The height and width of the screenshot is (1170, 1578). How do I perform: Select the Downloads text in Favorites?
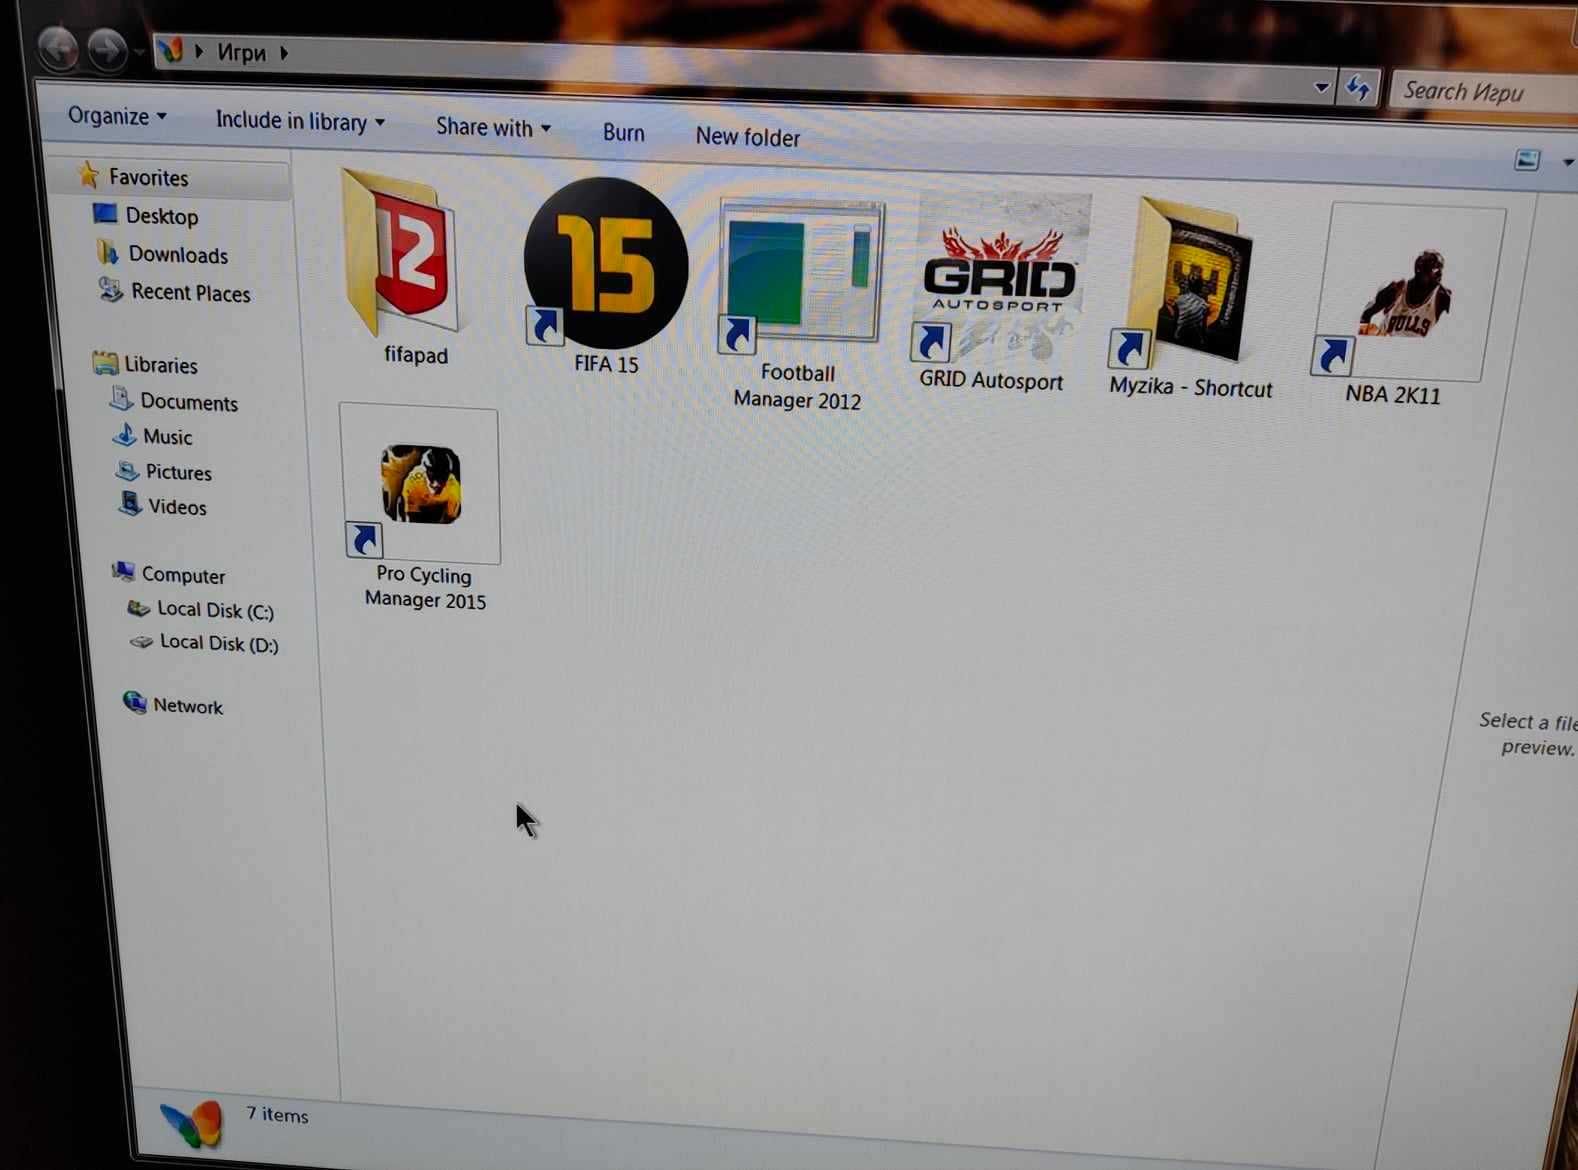coord(178,254)
